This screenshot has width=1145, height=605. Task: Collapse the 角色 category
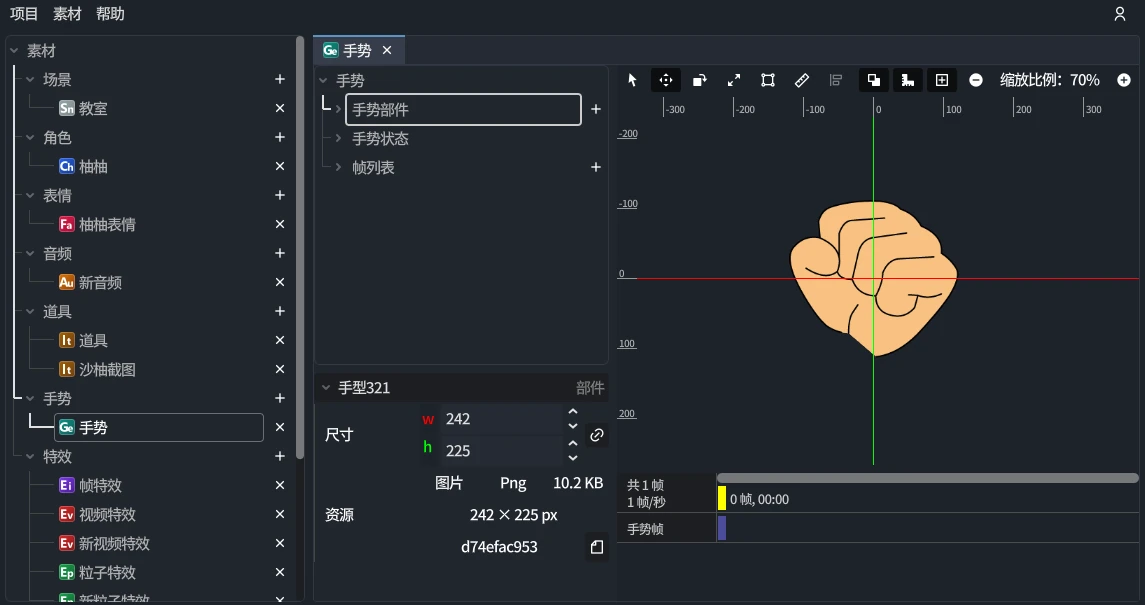coord(30,137)
